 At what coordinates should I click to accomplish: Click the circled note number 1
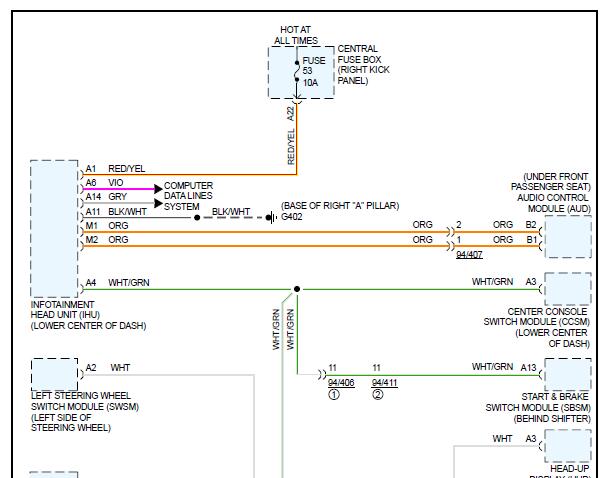click(334, 395)
